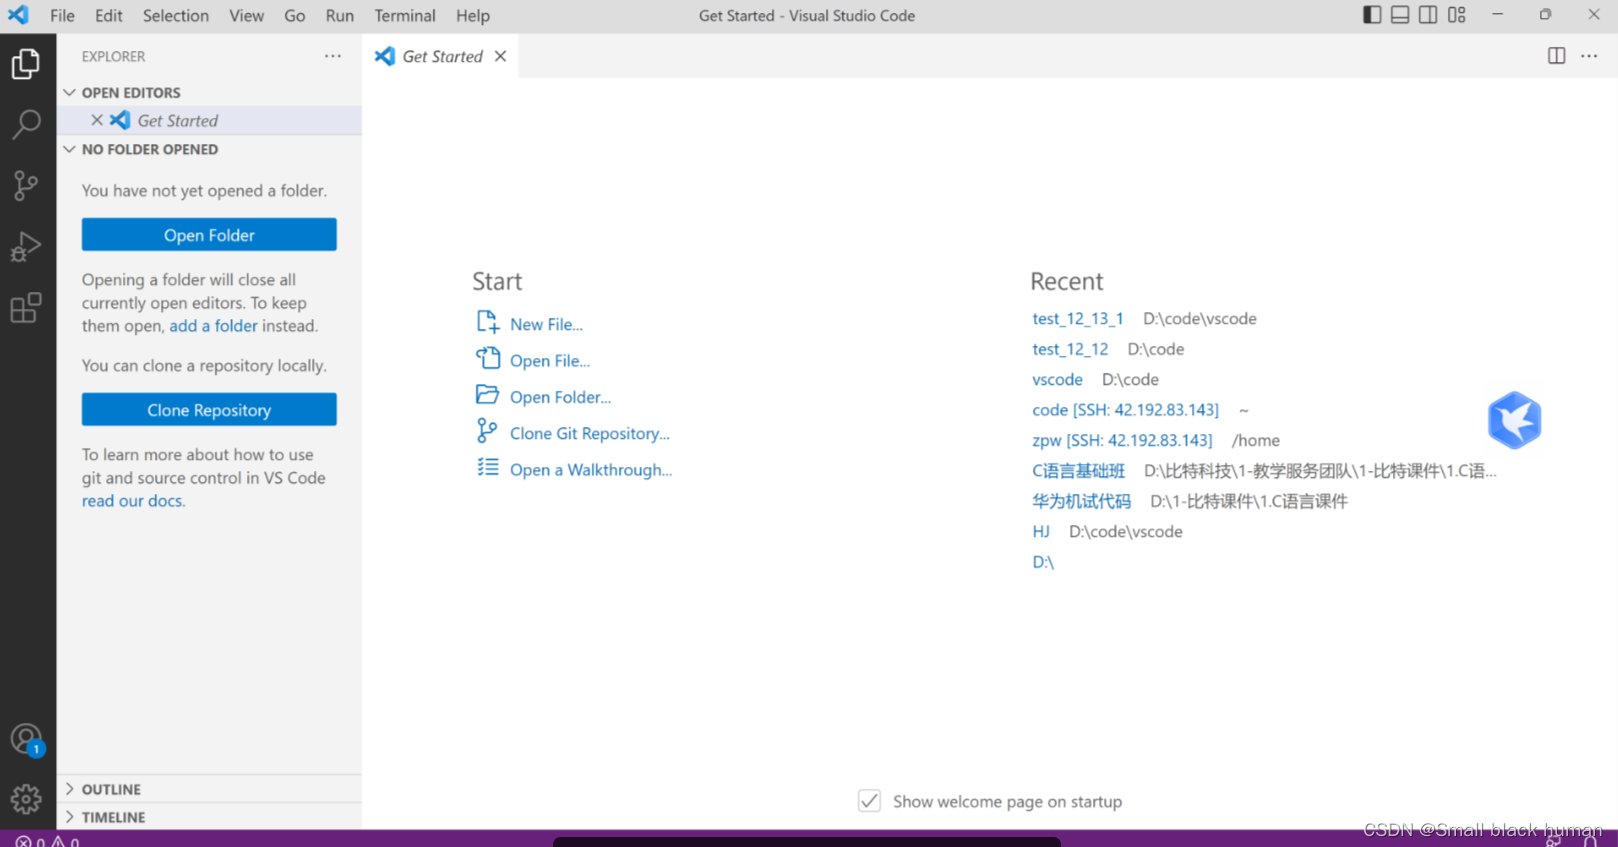1618x847 pixels.
Task: Collapse the Open Editors section
Action: pyautogui.click(x=130, y=92)
